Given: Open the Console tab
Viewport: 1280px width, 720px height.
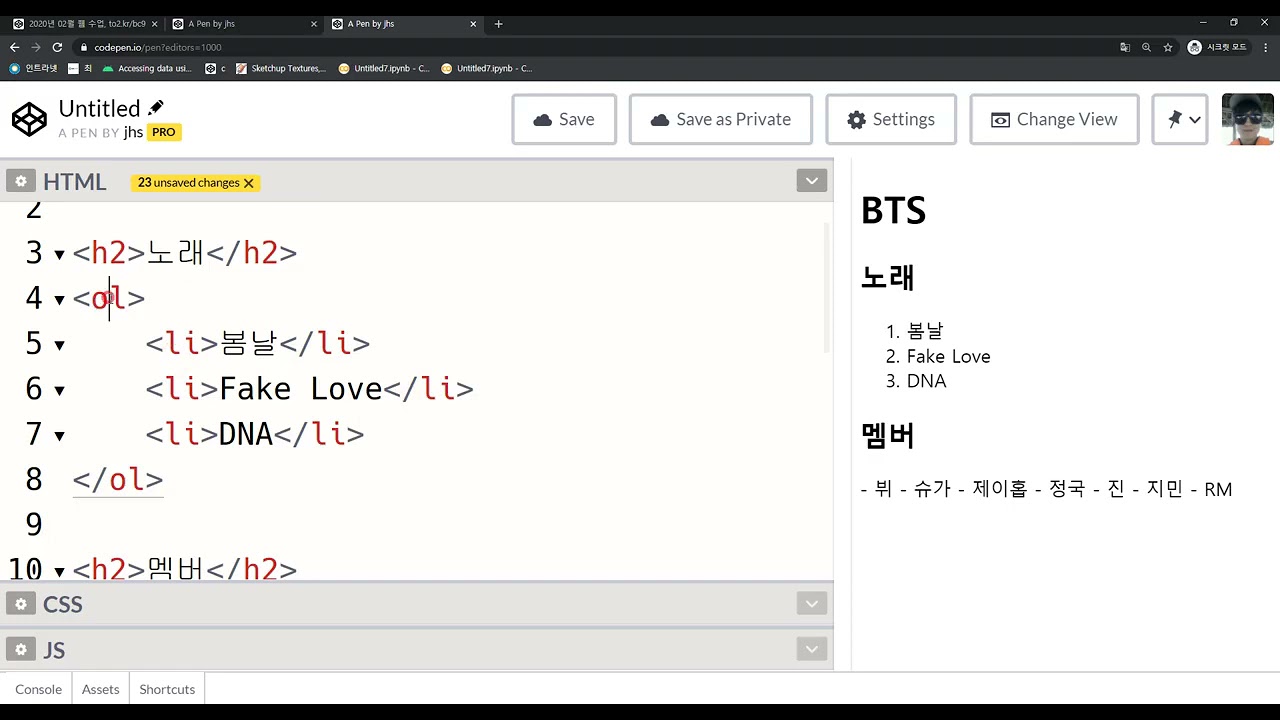Looking at the screenshot, I should coord(38,689).
